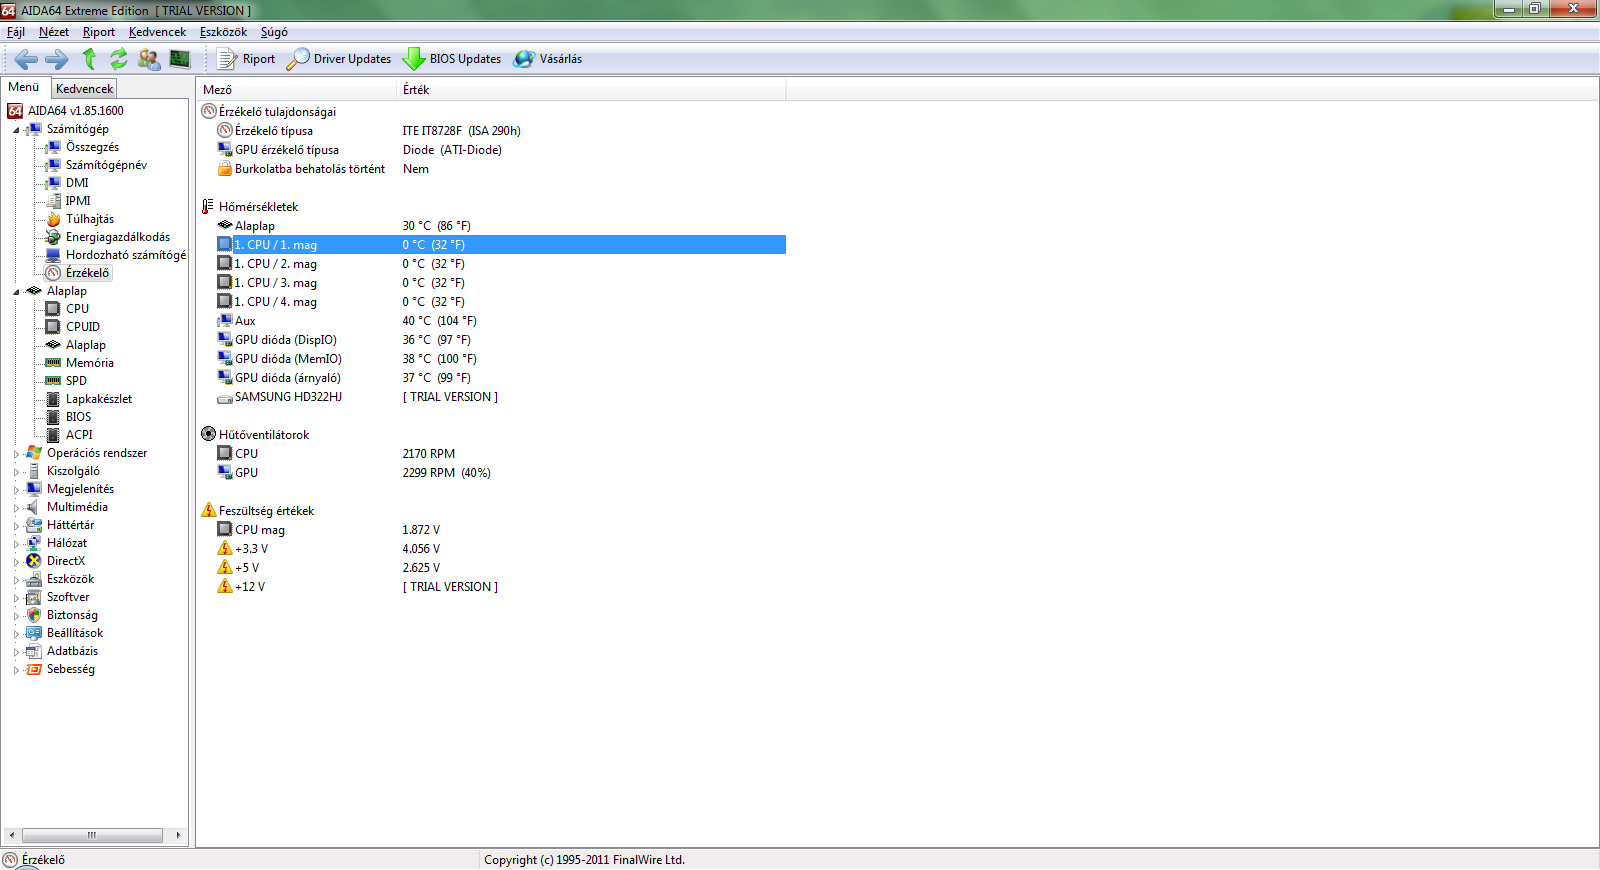Image resolution: width=1600 pixels, height=870 pixels.
Task: Open the Súgó menu
Action: pos(274,32)
